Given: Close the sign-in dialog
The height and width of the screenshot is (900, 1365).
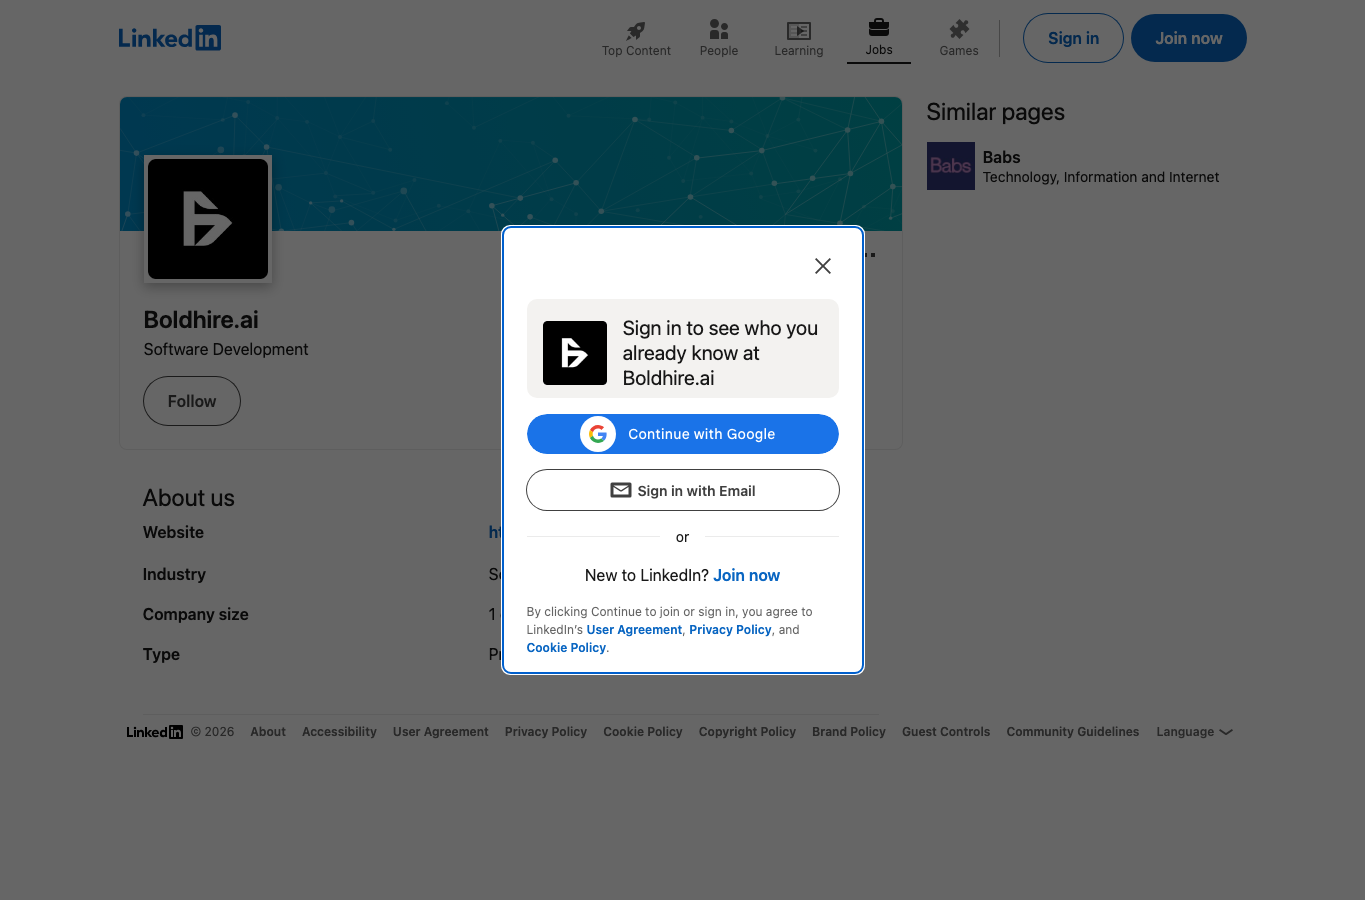Looking at the screenshot, I should point(823,266).
